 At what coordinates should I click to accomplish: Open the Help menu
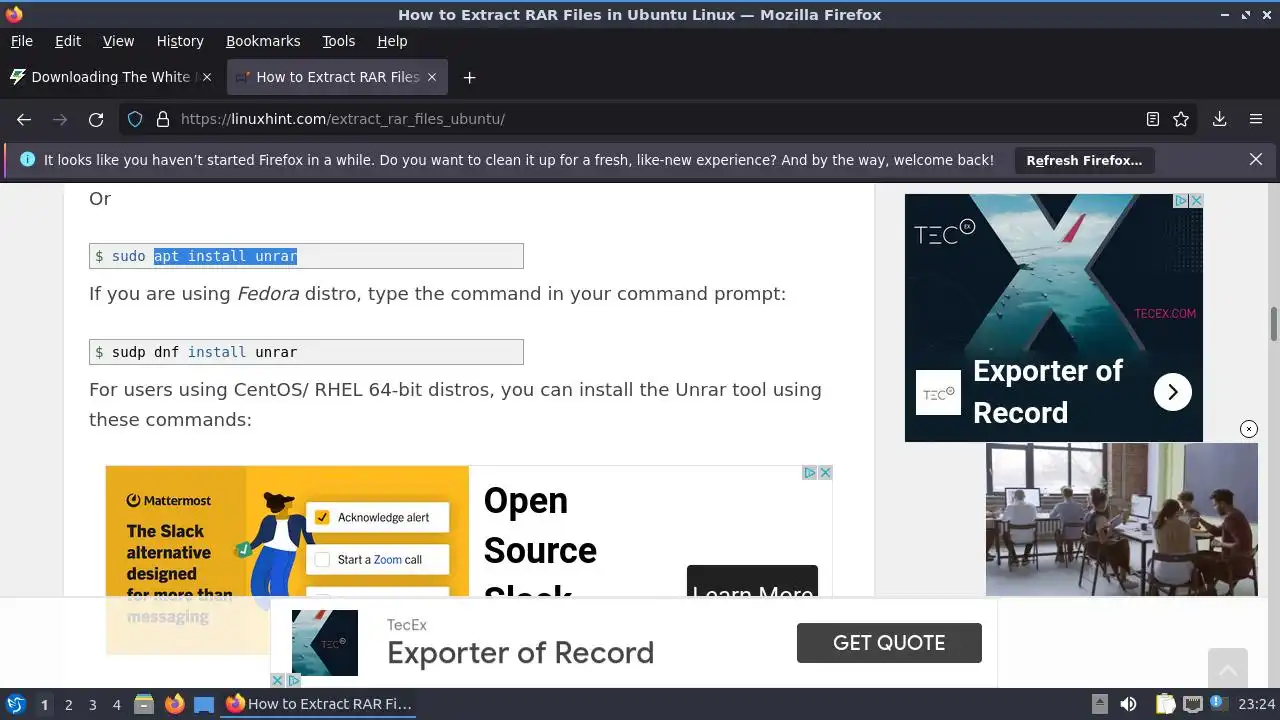(392, 41)
